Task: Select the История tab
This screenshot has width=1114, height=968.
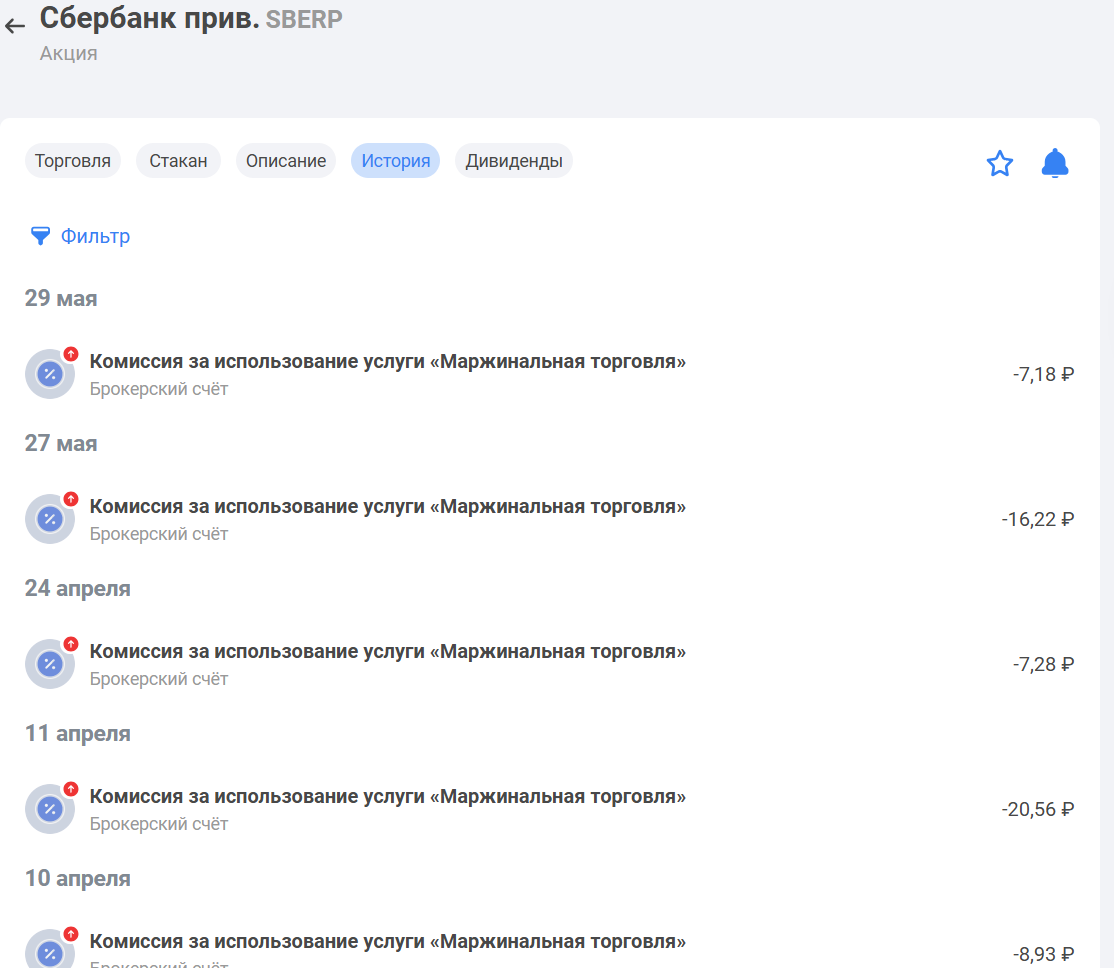Action: pyautogui.click(x=396, y=161)
